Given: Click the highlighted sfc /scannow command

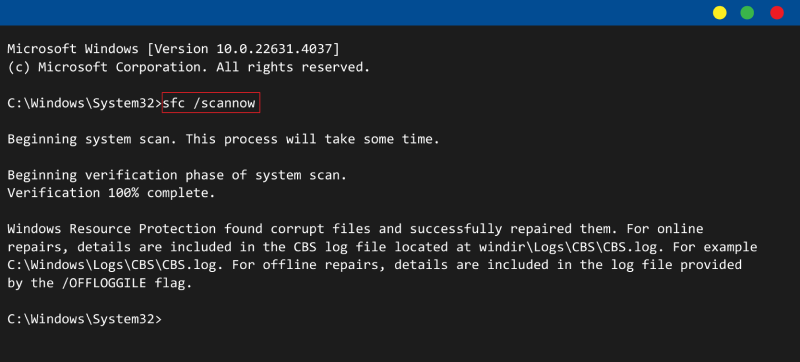Looking at the screenshot, I should pos(211,102).
